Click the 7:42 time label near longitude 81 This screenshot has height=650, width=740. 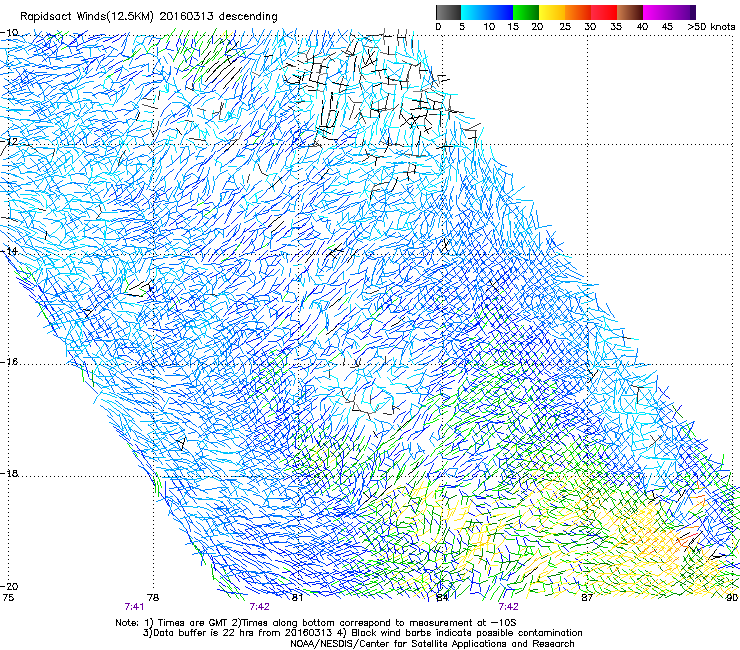pyautogui.click(x=260, y=607)
